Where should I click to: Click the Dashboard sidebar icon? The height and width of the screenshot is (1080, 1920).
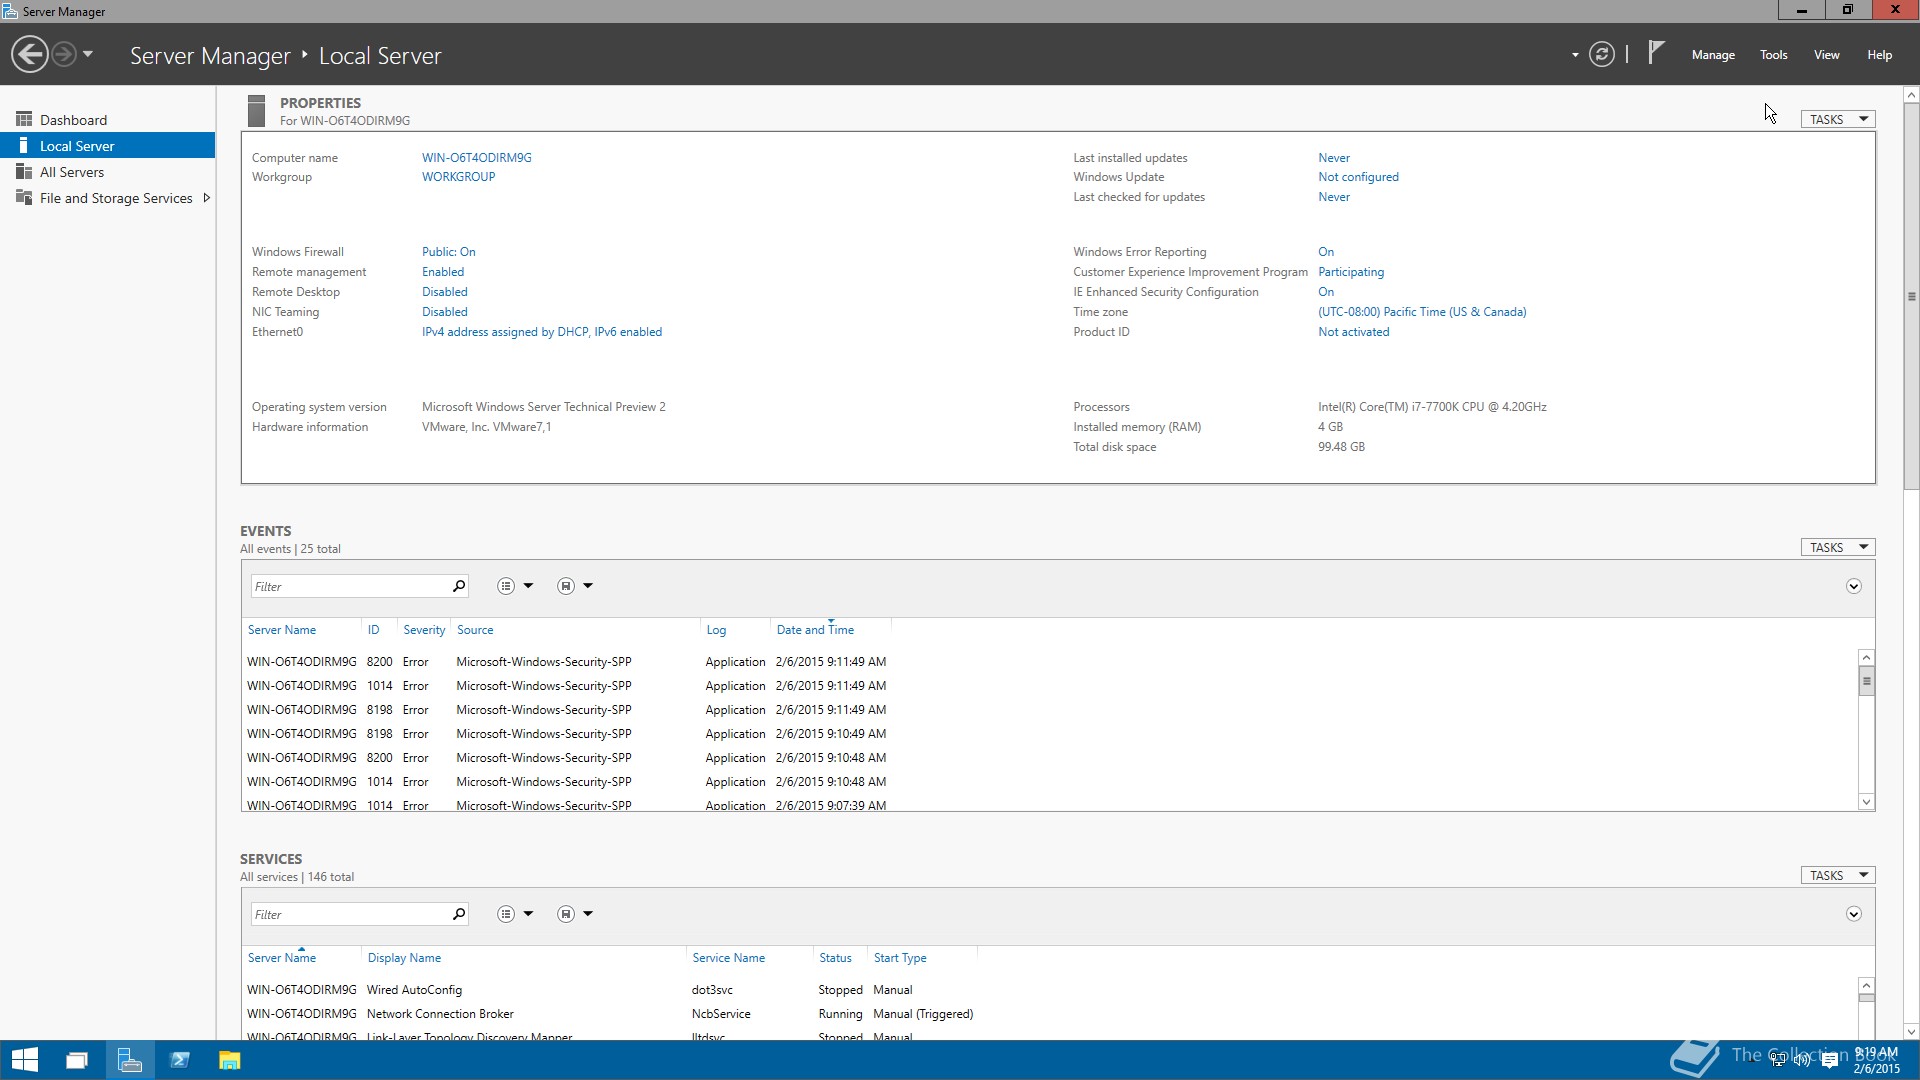[24, 119]
